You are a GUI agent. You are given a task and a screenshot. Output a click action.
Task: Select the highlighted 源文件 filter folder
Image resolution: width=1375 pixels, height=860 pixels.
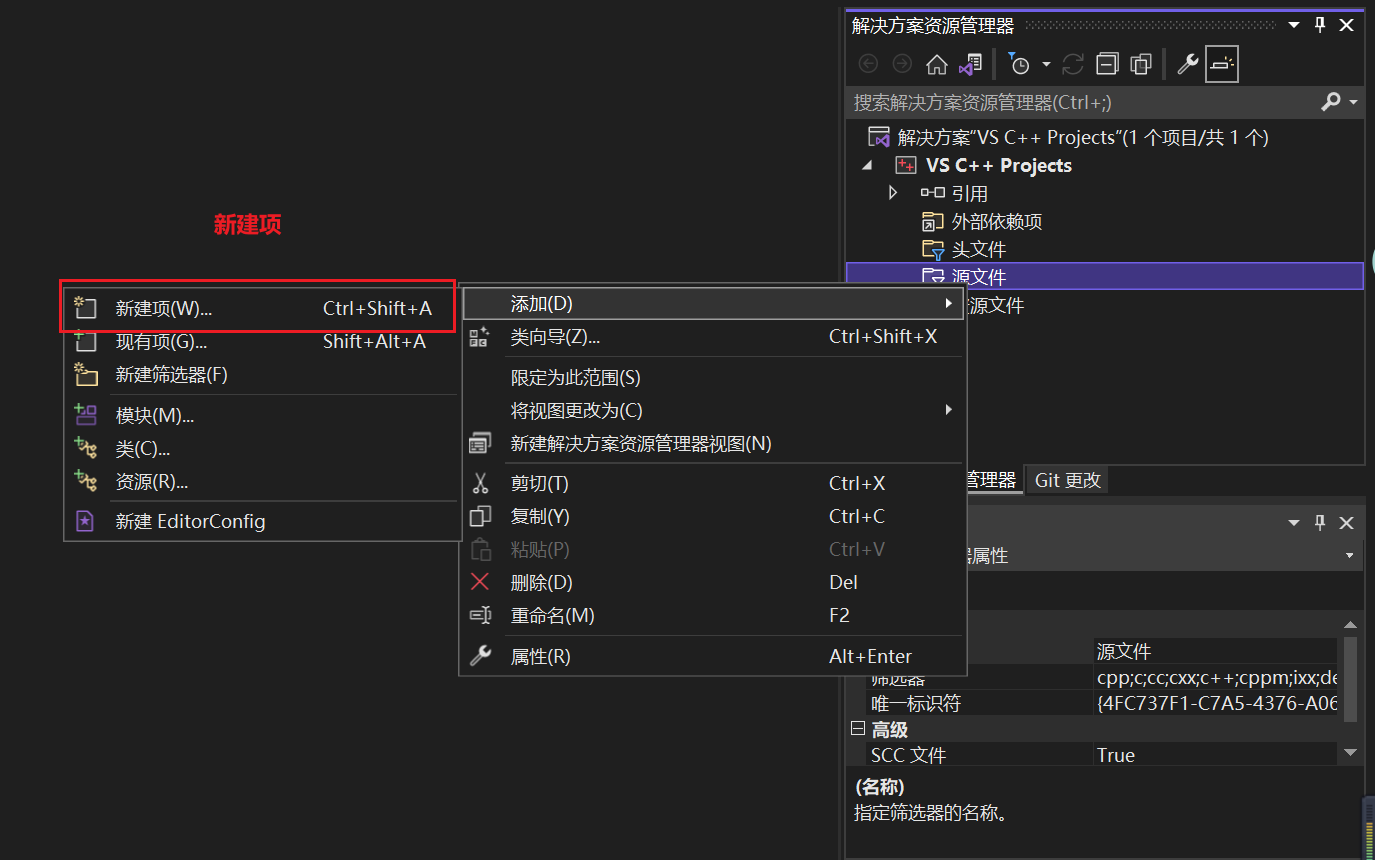(x=1105, y=276)
